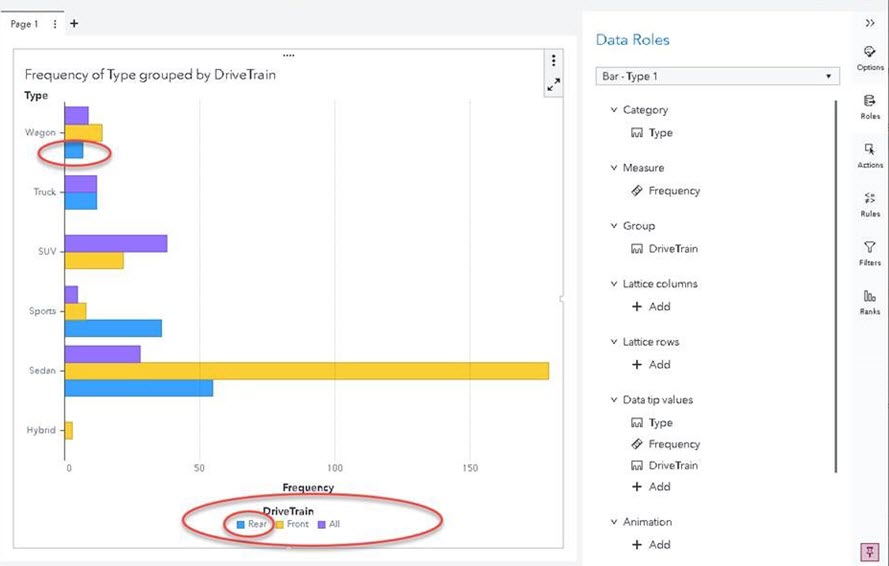Click the SUV axis label
The image size is (889, 566).
coord(47,251)
